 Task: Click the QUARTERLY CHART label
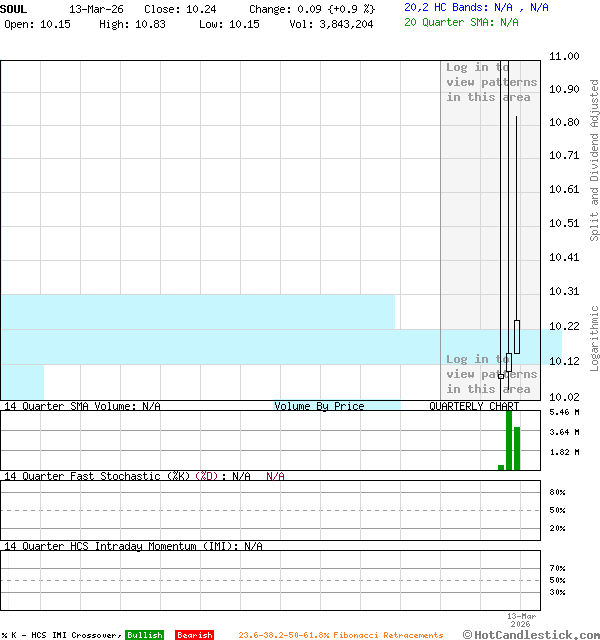point(474,406)
